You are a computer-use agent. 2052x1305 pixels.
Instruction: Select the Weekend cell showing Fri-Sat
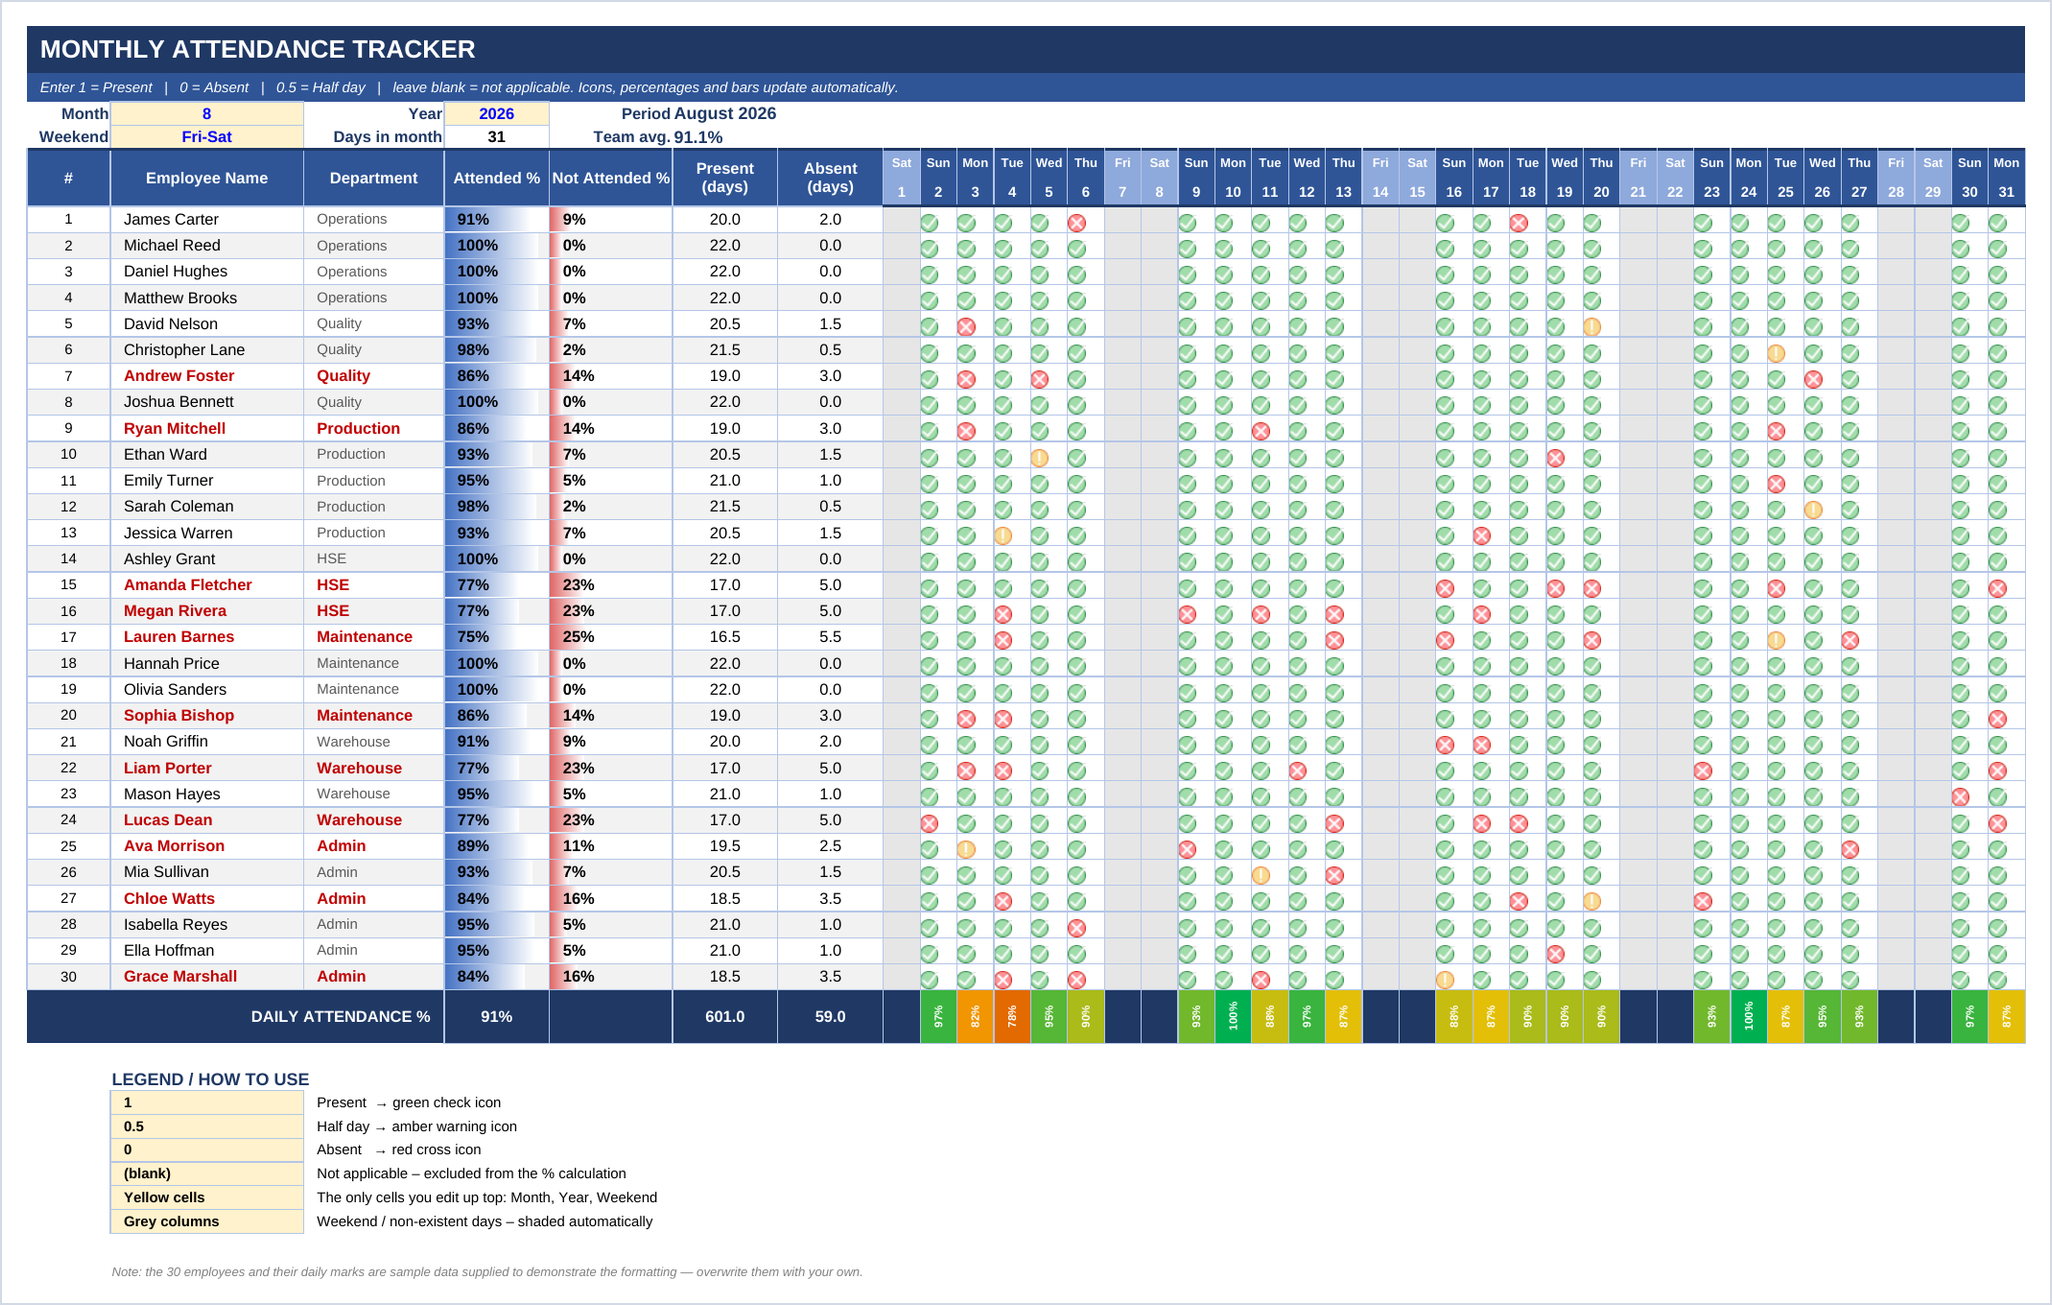(207, 137)
